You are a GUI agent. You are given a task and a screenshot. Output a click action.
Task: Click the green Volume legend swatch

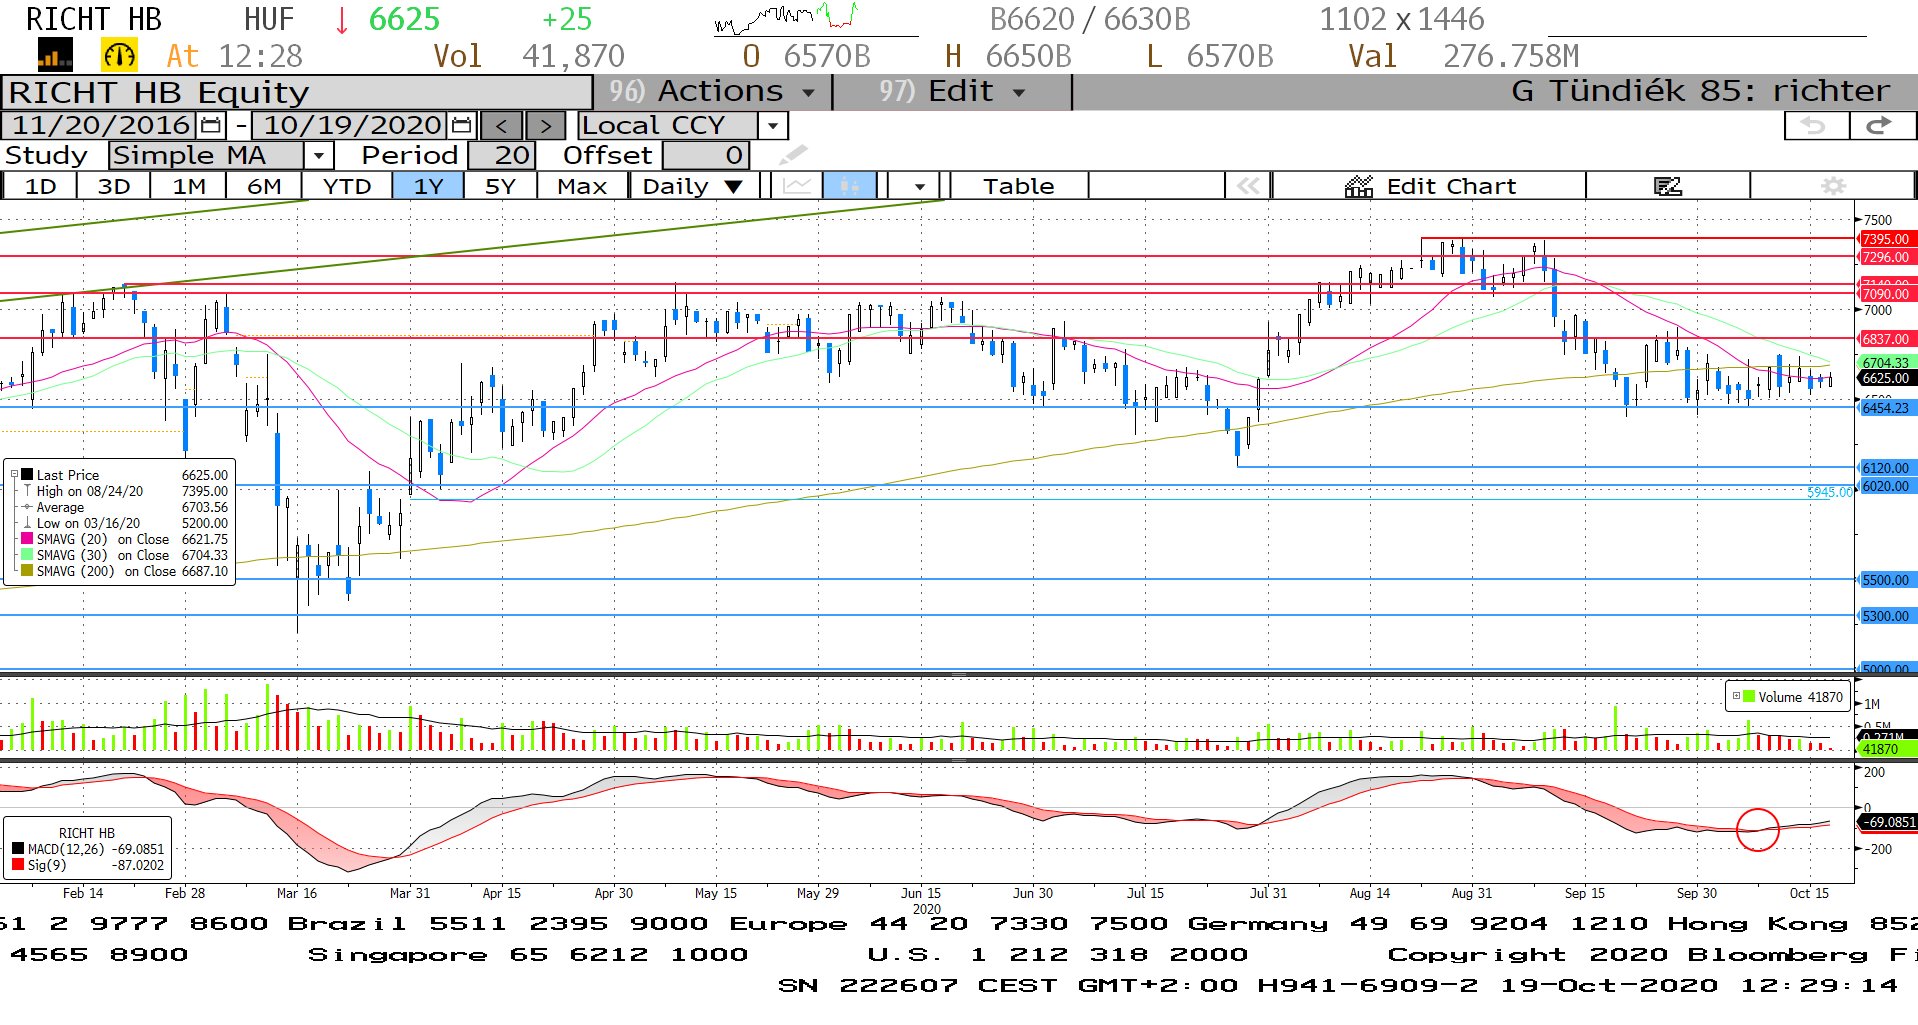point(1749,697)
